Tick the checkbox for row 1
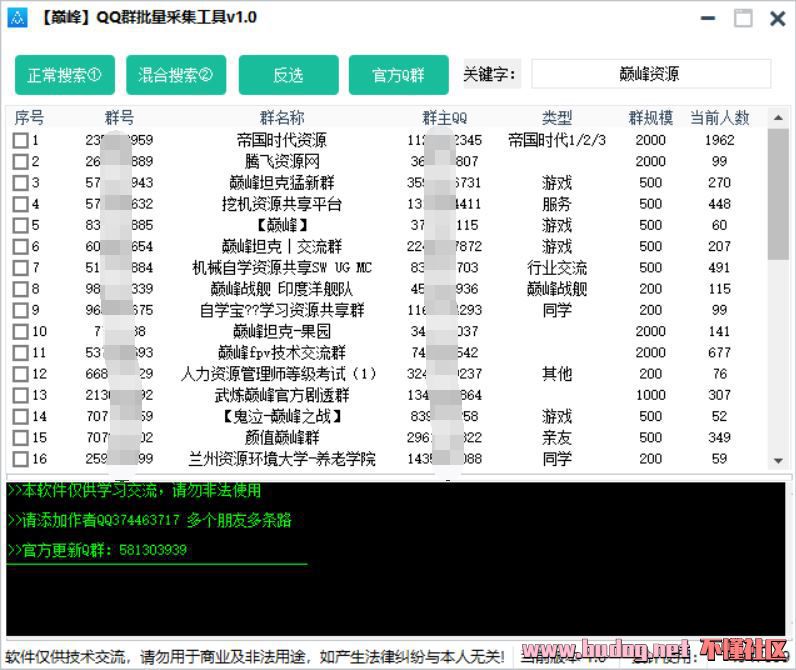 20,141
